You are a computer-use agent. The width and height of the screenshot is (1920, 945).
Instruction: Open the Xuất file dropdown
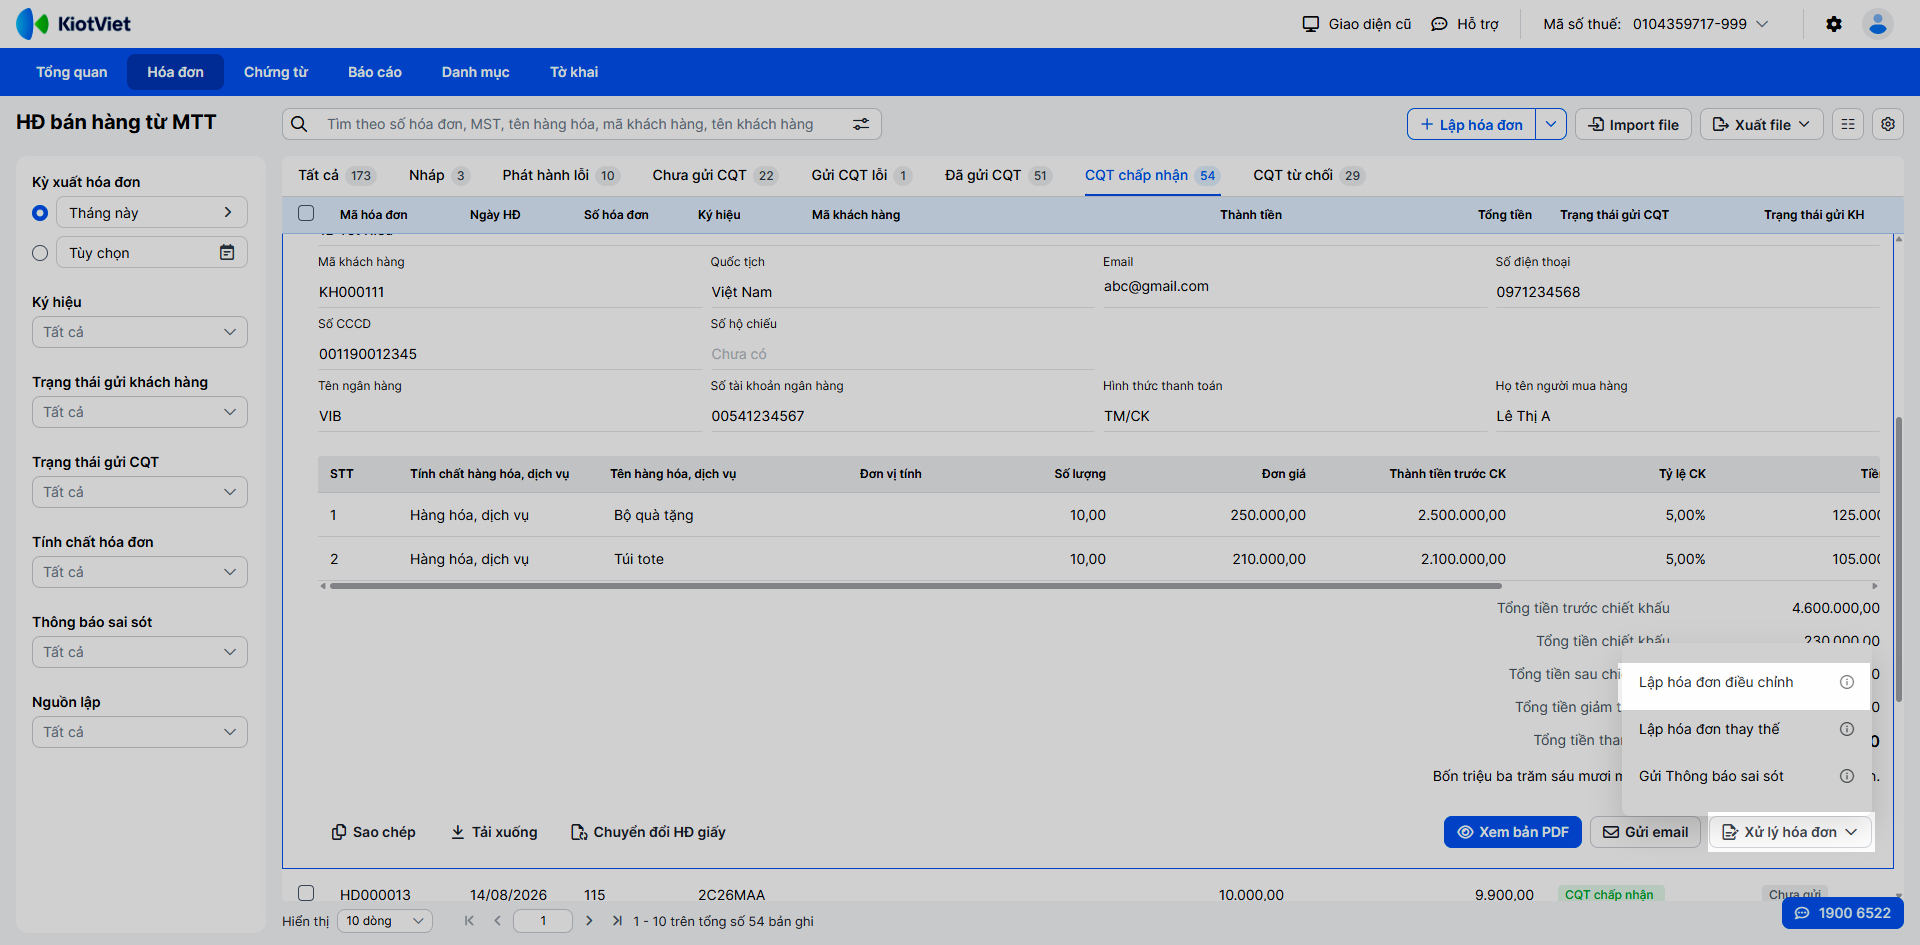(x=1761, y=124)
